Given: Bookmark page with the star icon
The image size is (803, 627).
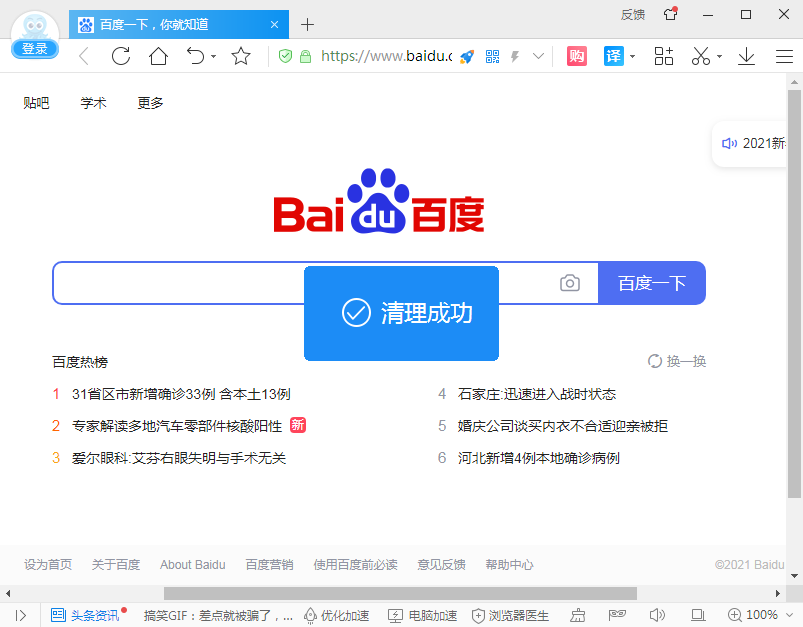Looking at the screenshot, I should 241,56.
